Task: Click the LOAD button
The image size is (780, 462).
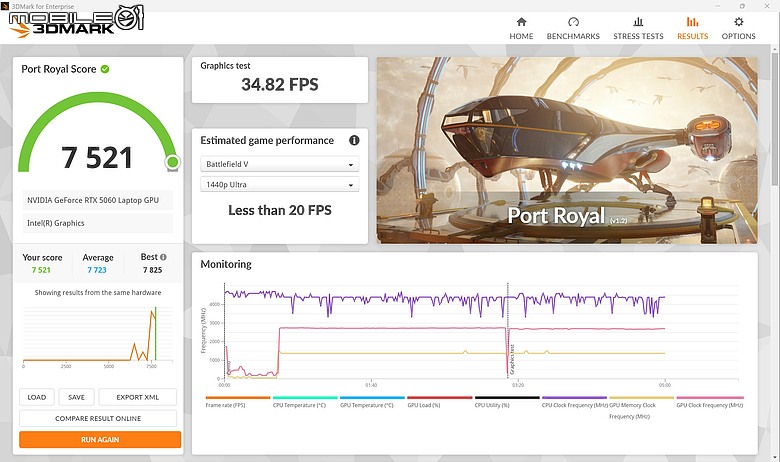Action: pos(37,397)
